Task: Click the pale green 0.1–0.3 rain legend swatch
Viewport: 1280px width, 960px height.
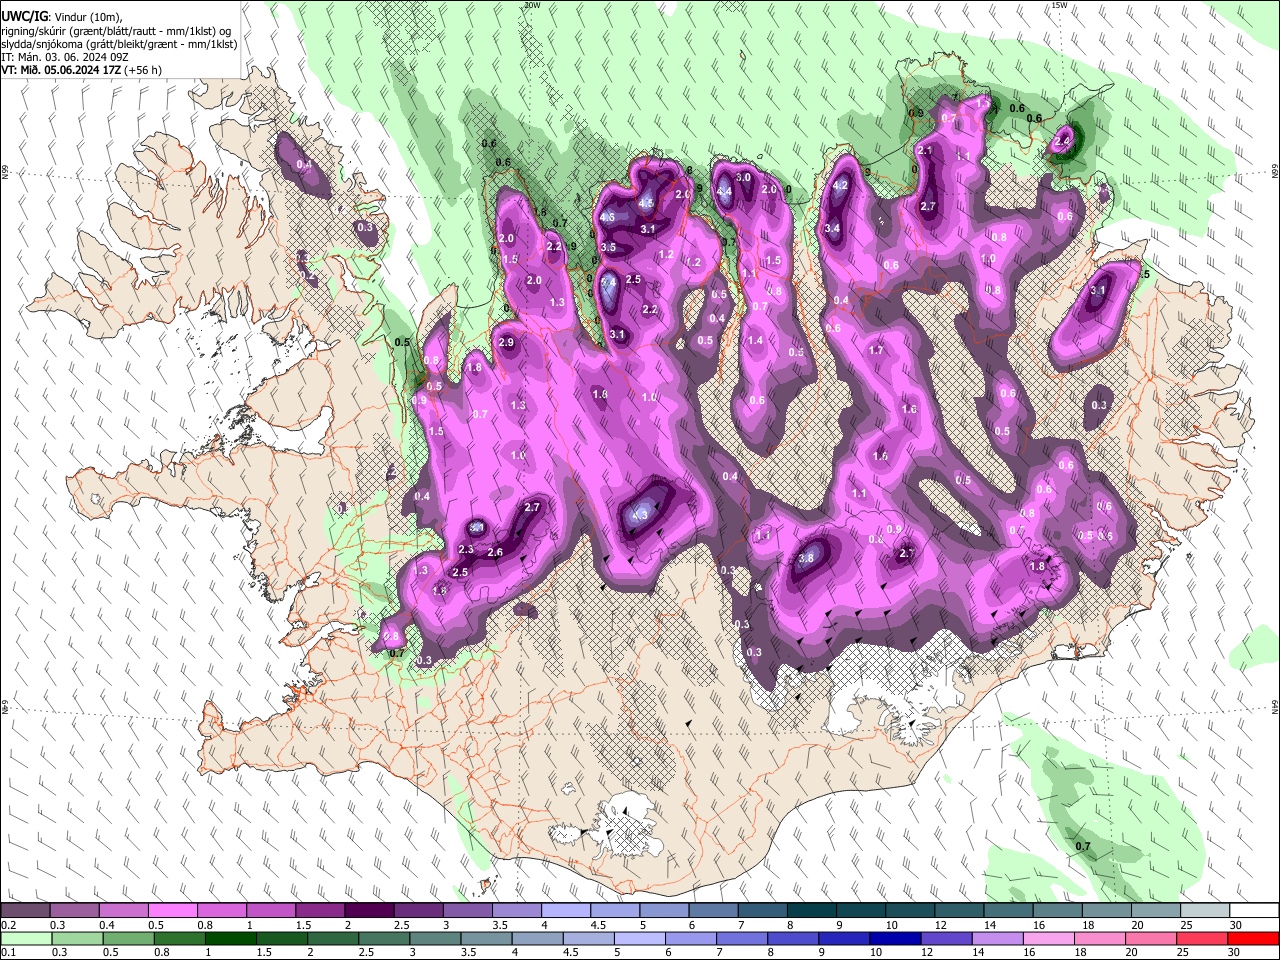Action: (25, 938)
